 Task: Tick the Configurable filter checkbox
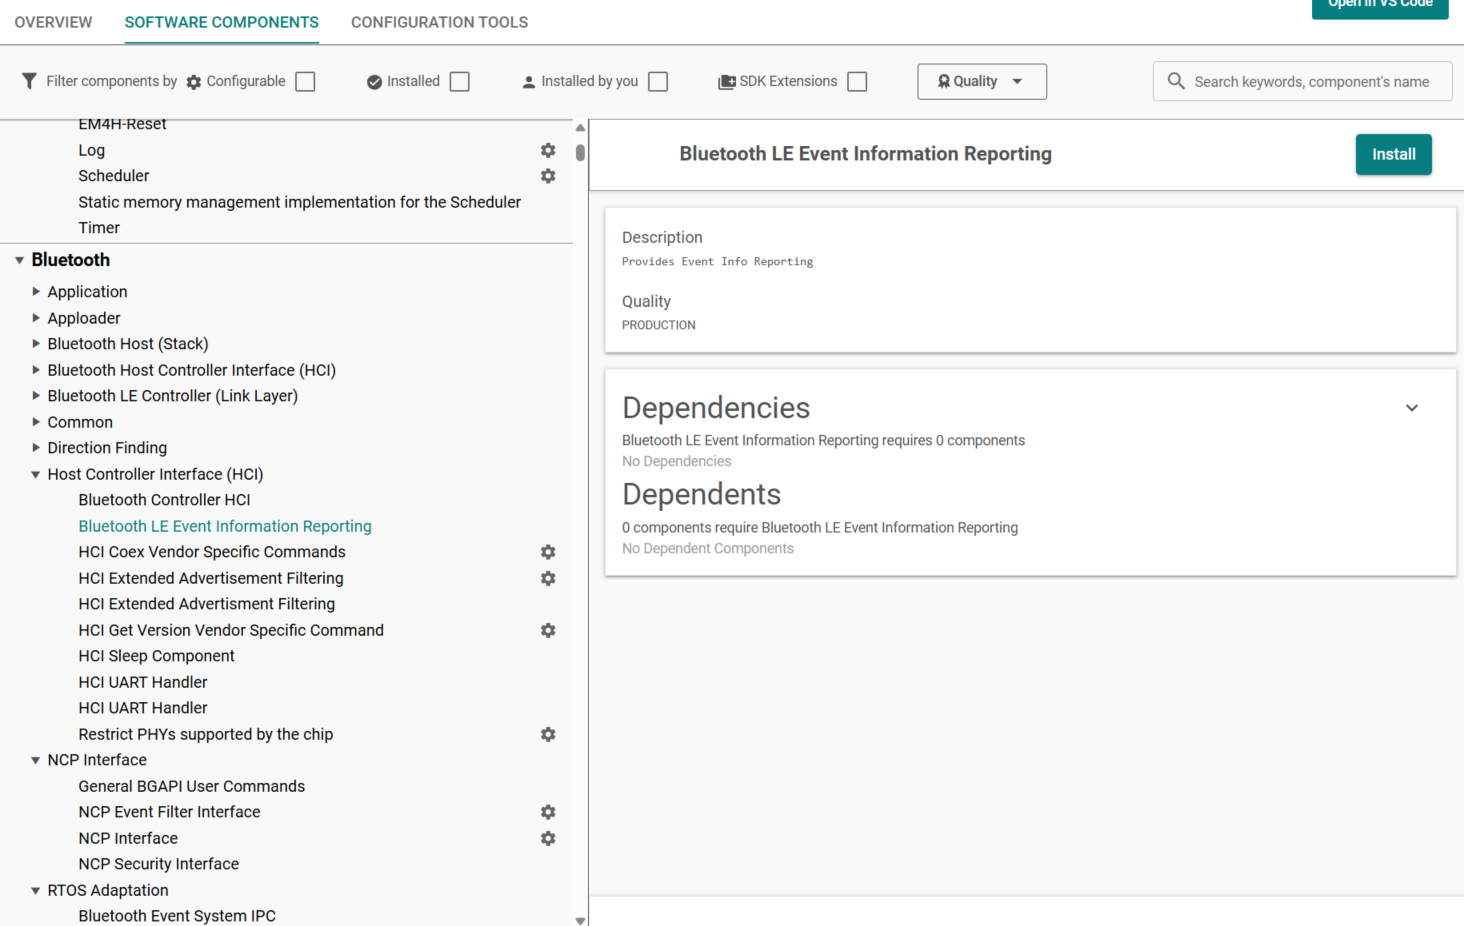[306, 82]
